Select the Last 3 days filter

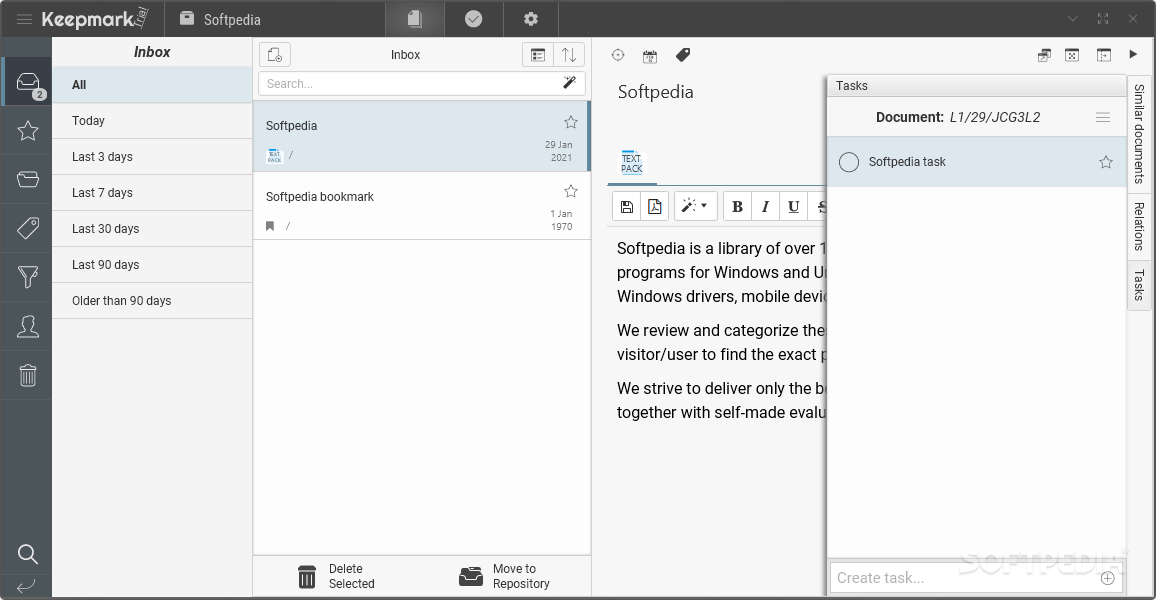coord(152,157)
